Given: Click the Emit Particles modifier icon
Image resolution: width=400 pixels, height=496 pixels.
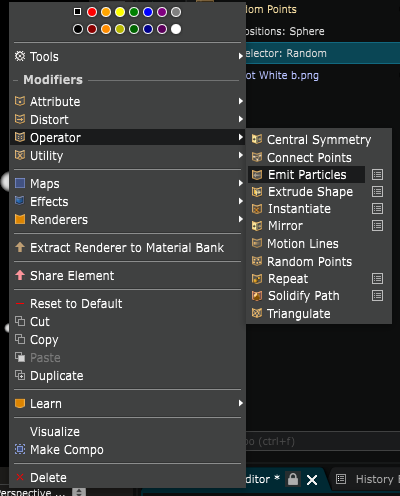Looking at the screenshot, I should pyautogui.click(x=257, y=175).
